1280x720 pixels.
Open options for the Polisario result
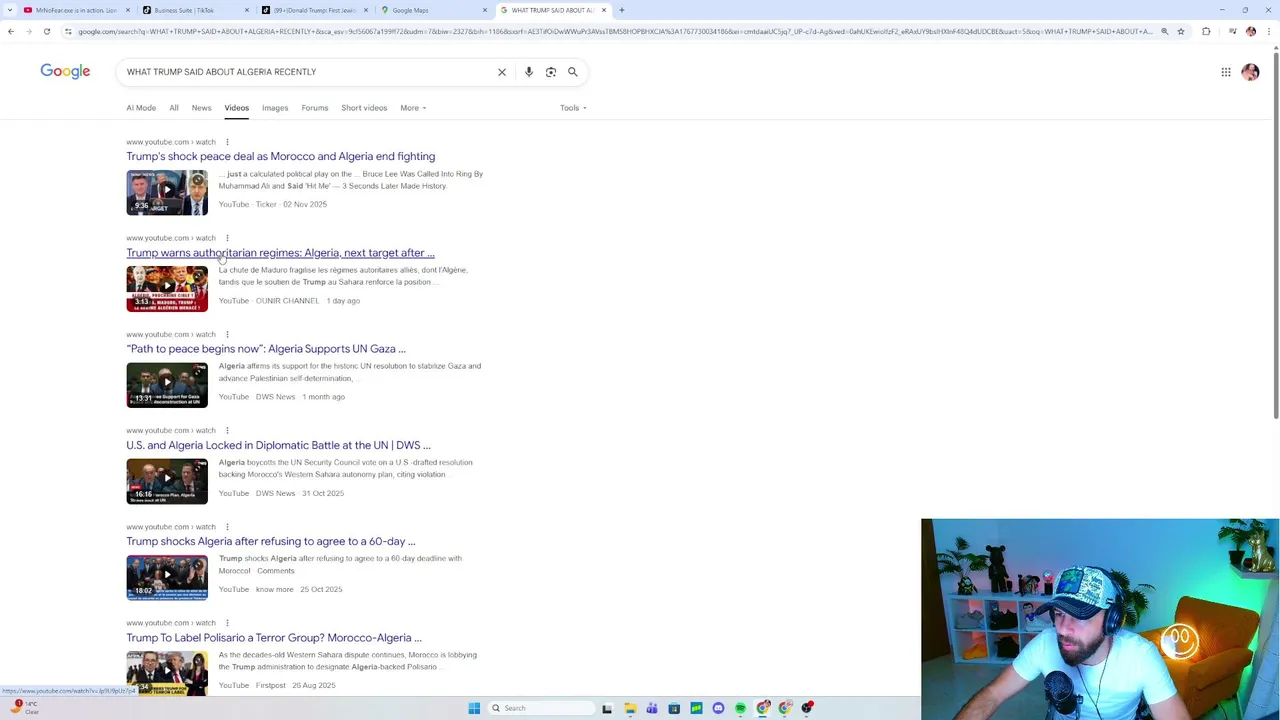point(227,623)
